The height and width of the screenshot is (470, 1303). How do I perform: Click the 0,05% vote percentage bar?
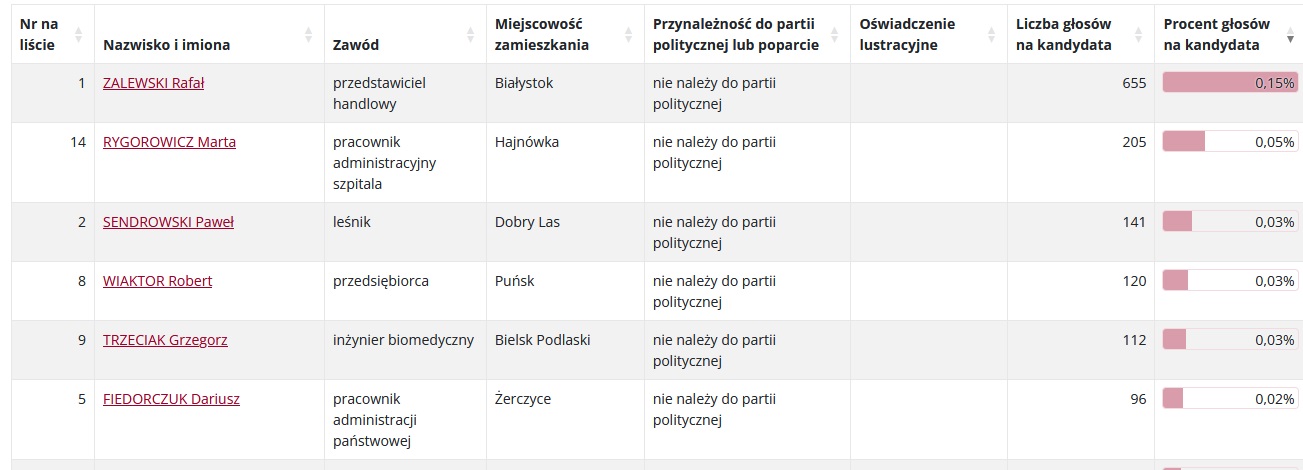(x=1230, y=142)
